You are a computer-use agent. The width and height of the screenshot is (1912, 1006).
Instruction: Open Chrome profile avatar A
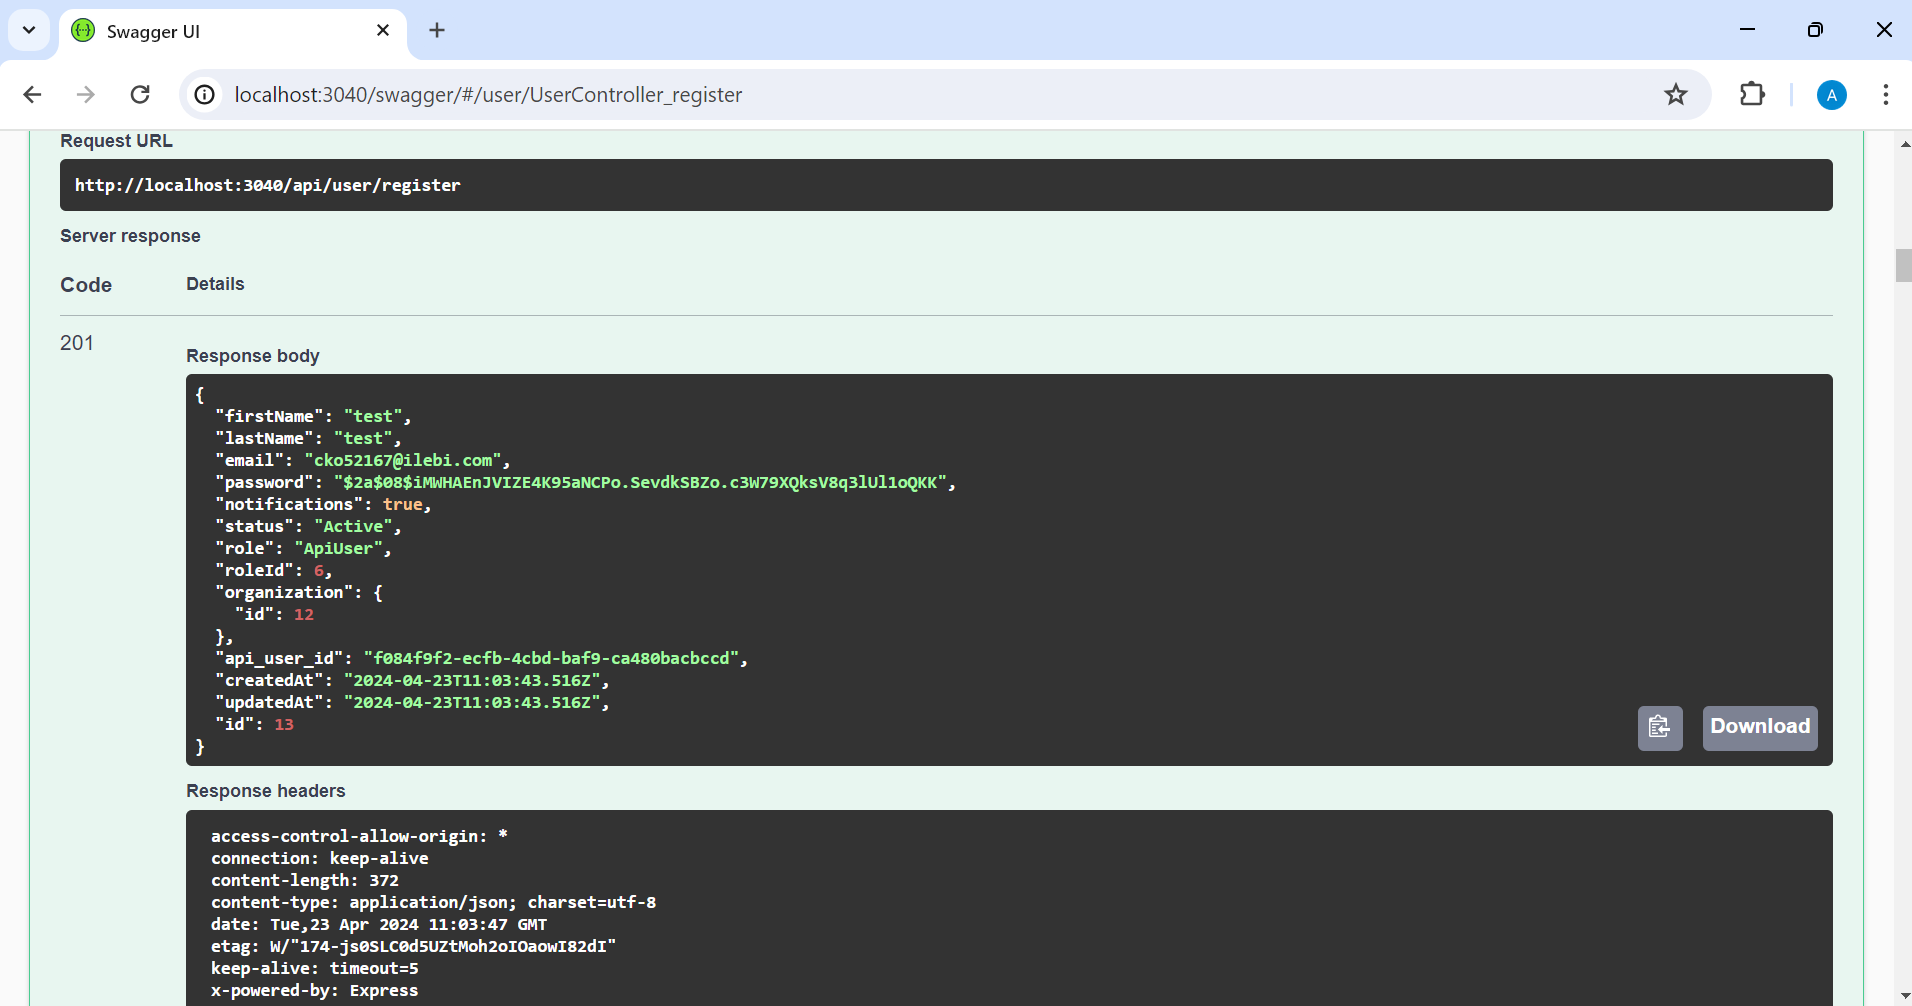pyautogui.click(x=1832, y=95)
